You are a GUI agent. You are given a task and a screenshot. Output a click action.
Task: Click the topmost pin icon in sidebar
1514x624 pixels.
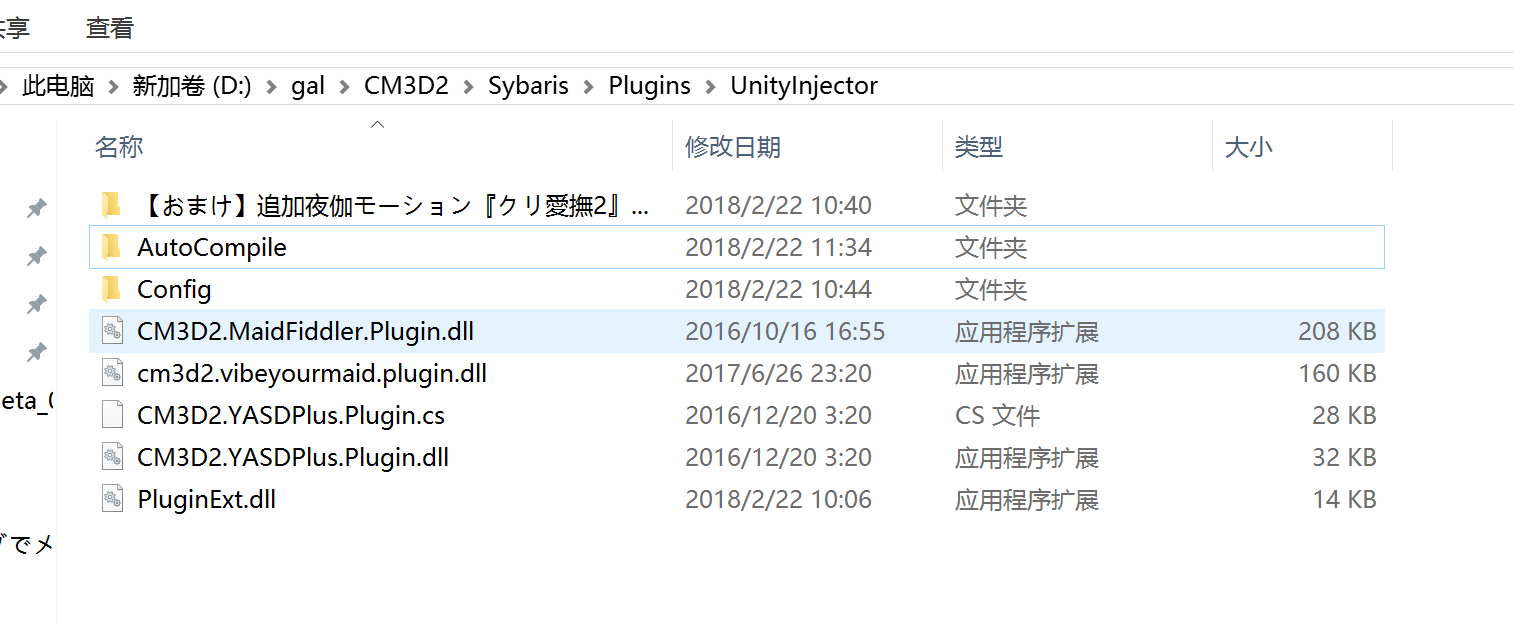click(36, 208)
